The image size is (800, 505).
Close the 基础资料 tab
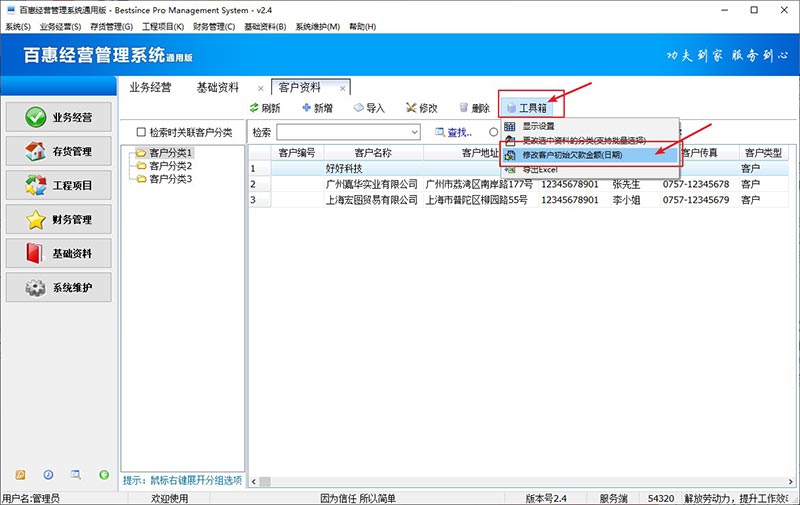click(x=261, y=89)
